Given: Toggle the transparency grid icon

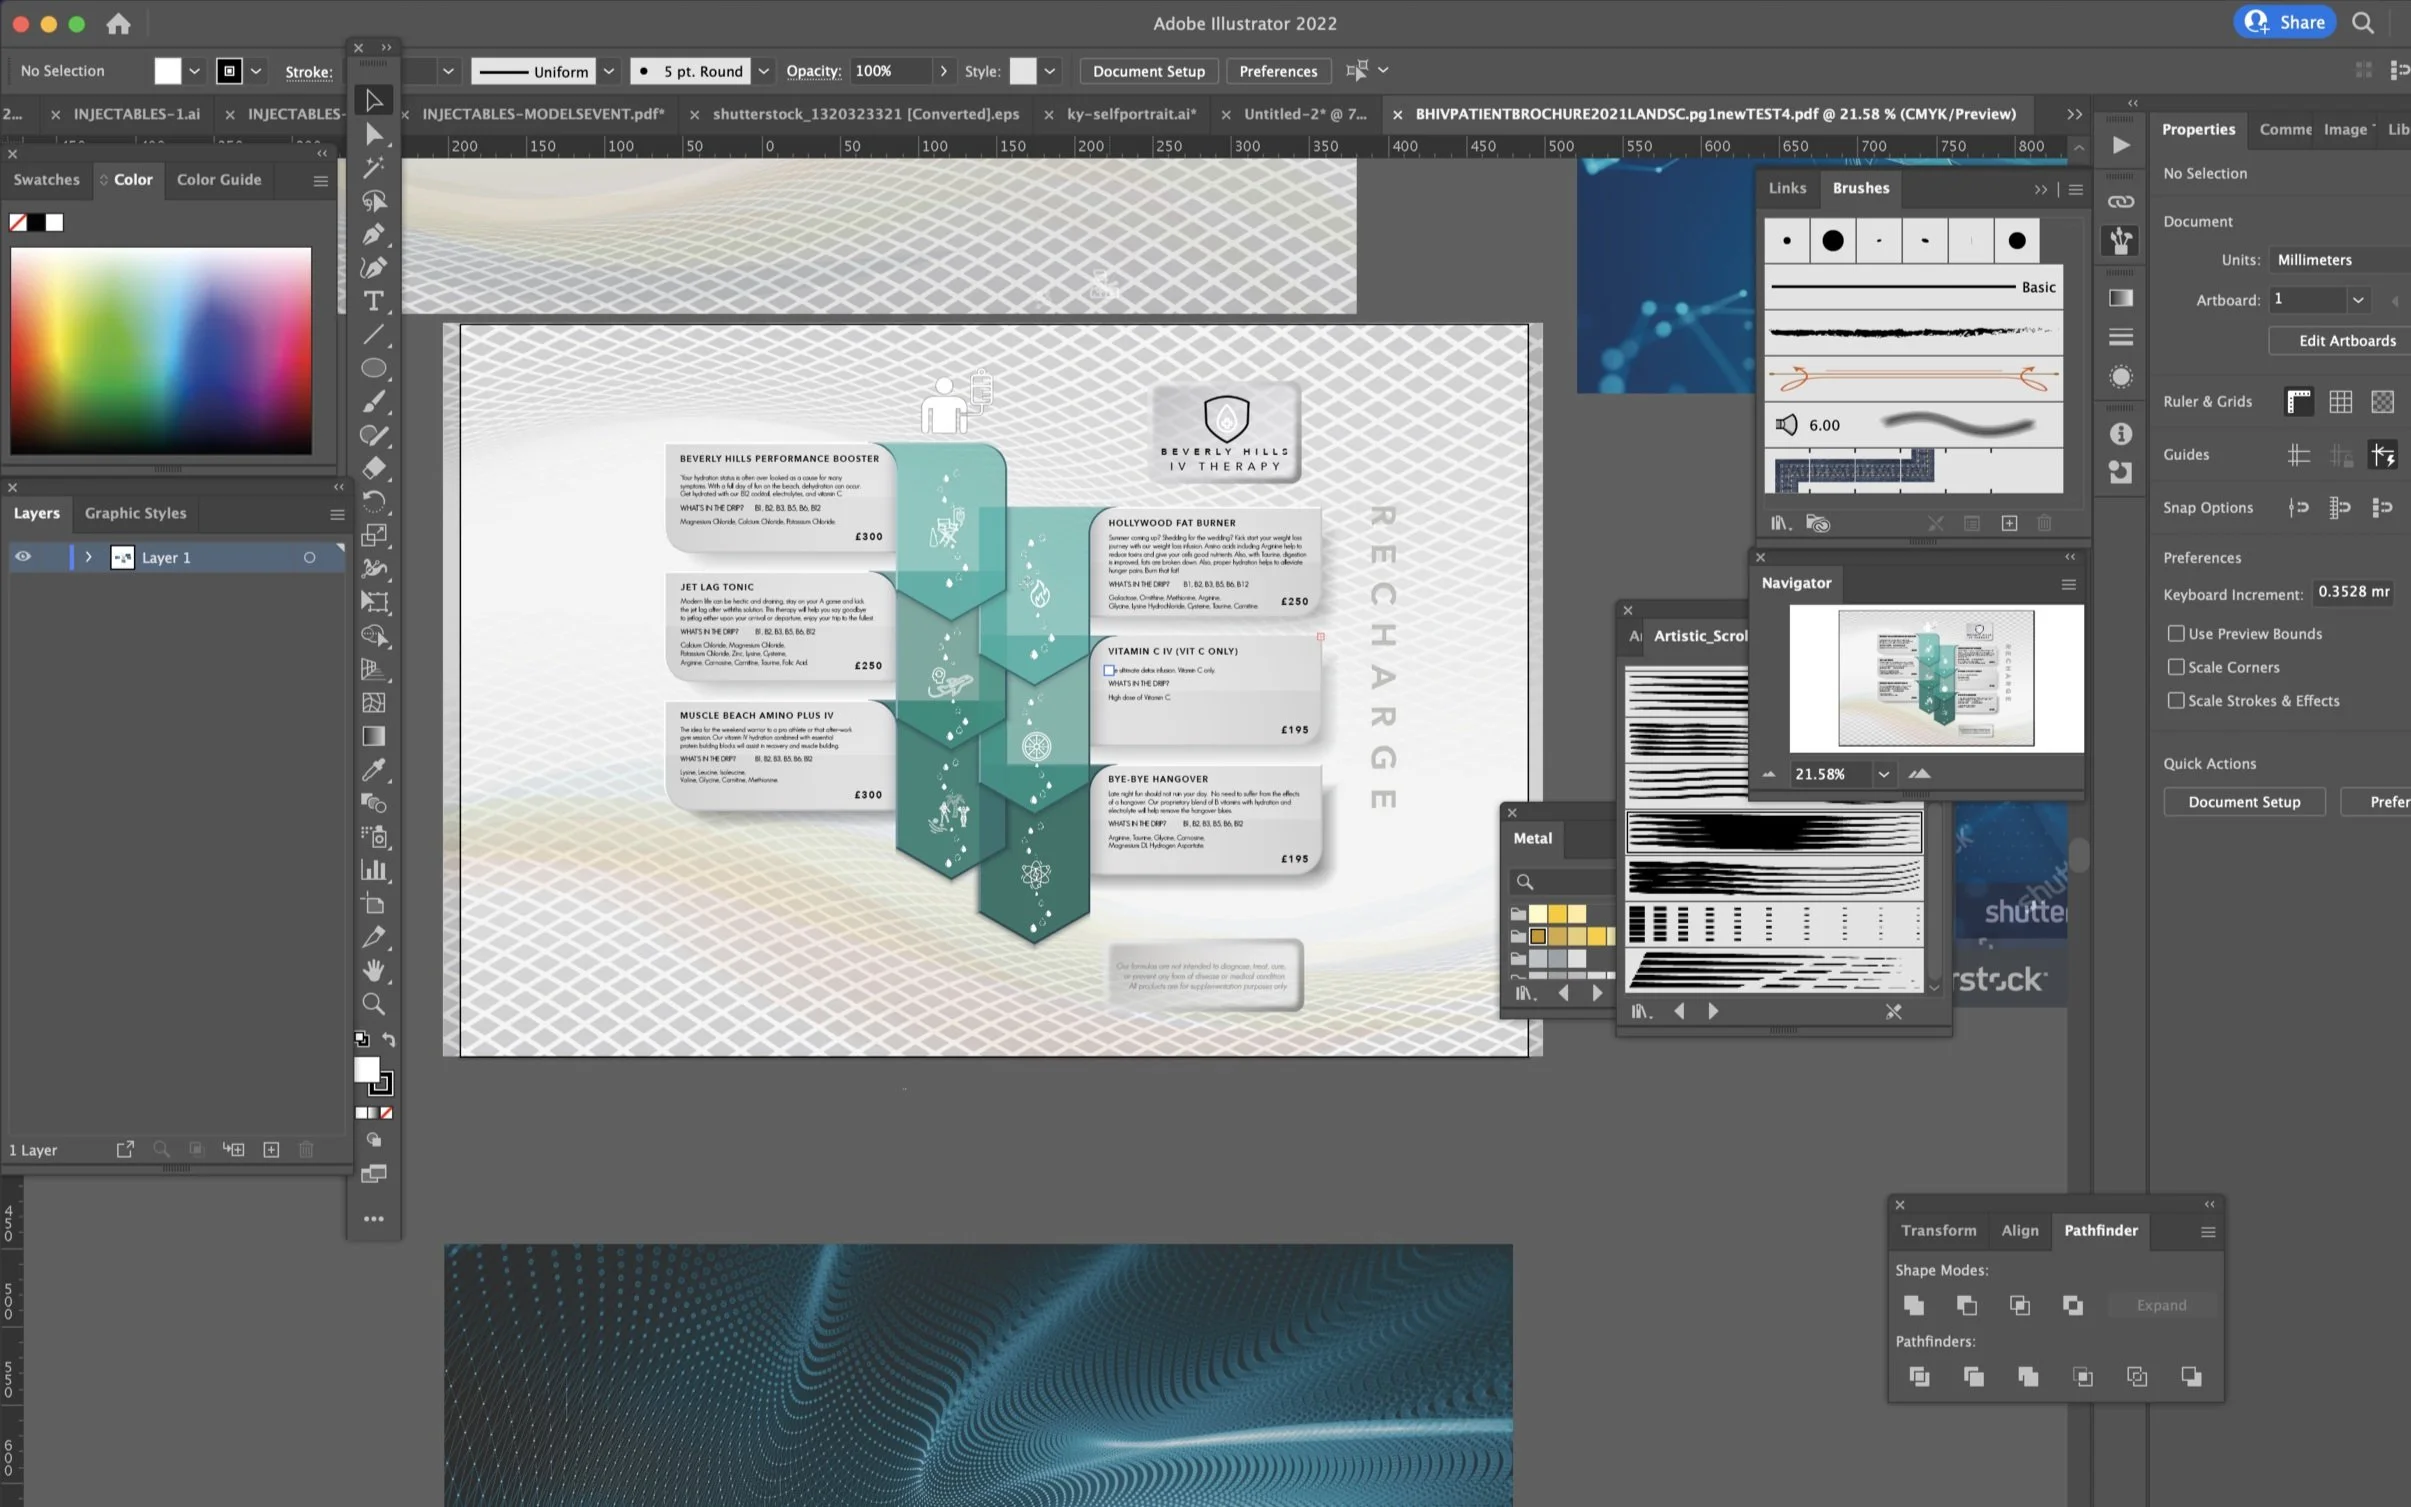Looking at the screenshot, I should click(2382, 402).
